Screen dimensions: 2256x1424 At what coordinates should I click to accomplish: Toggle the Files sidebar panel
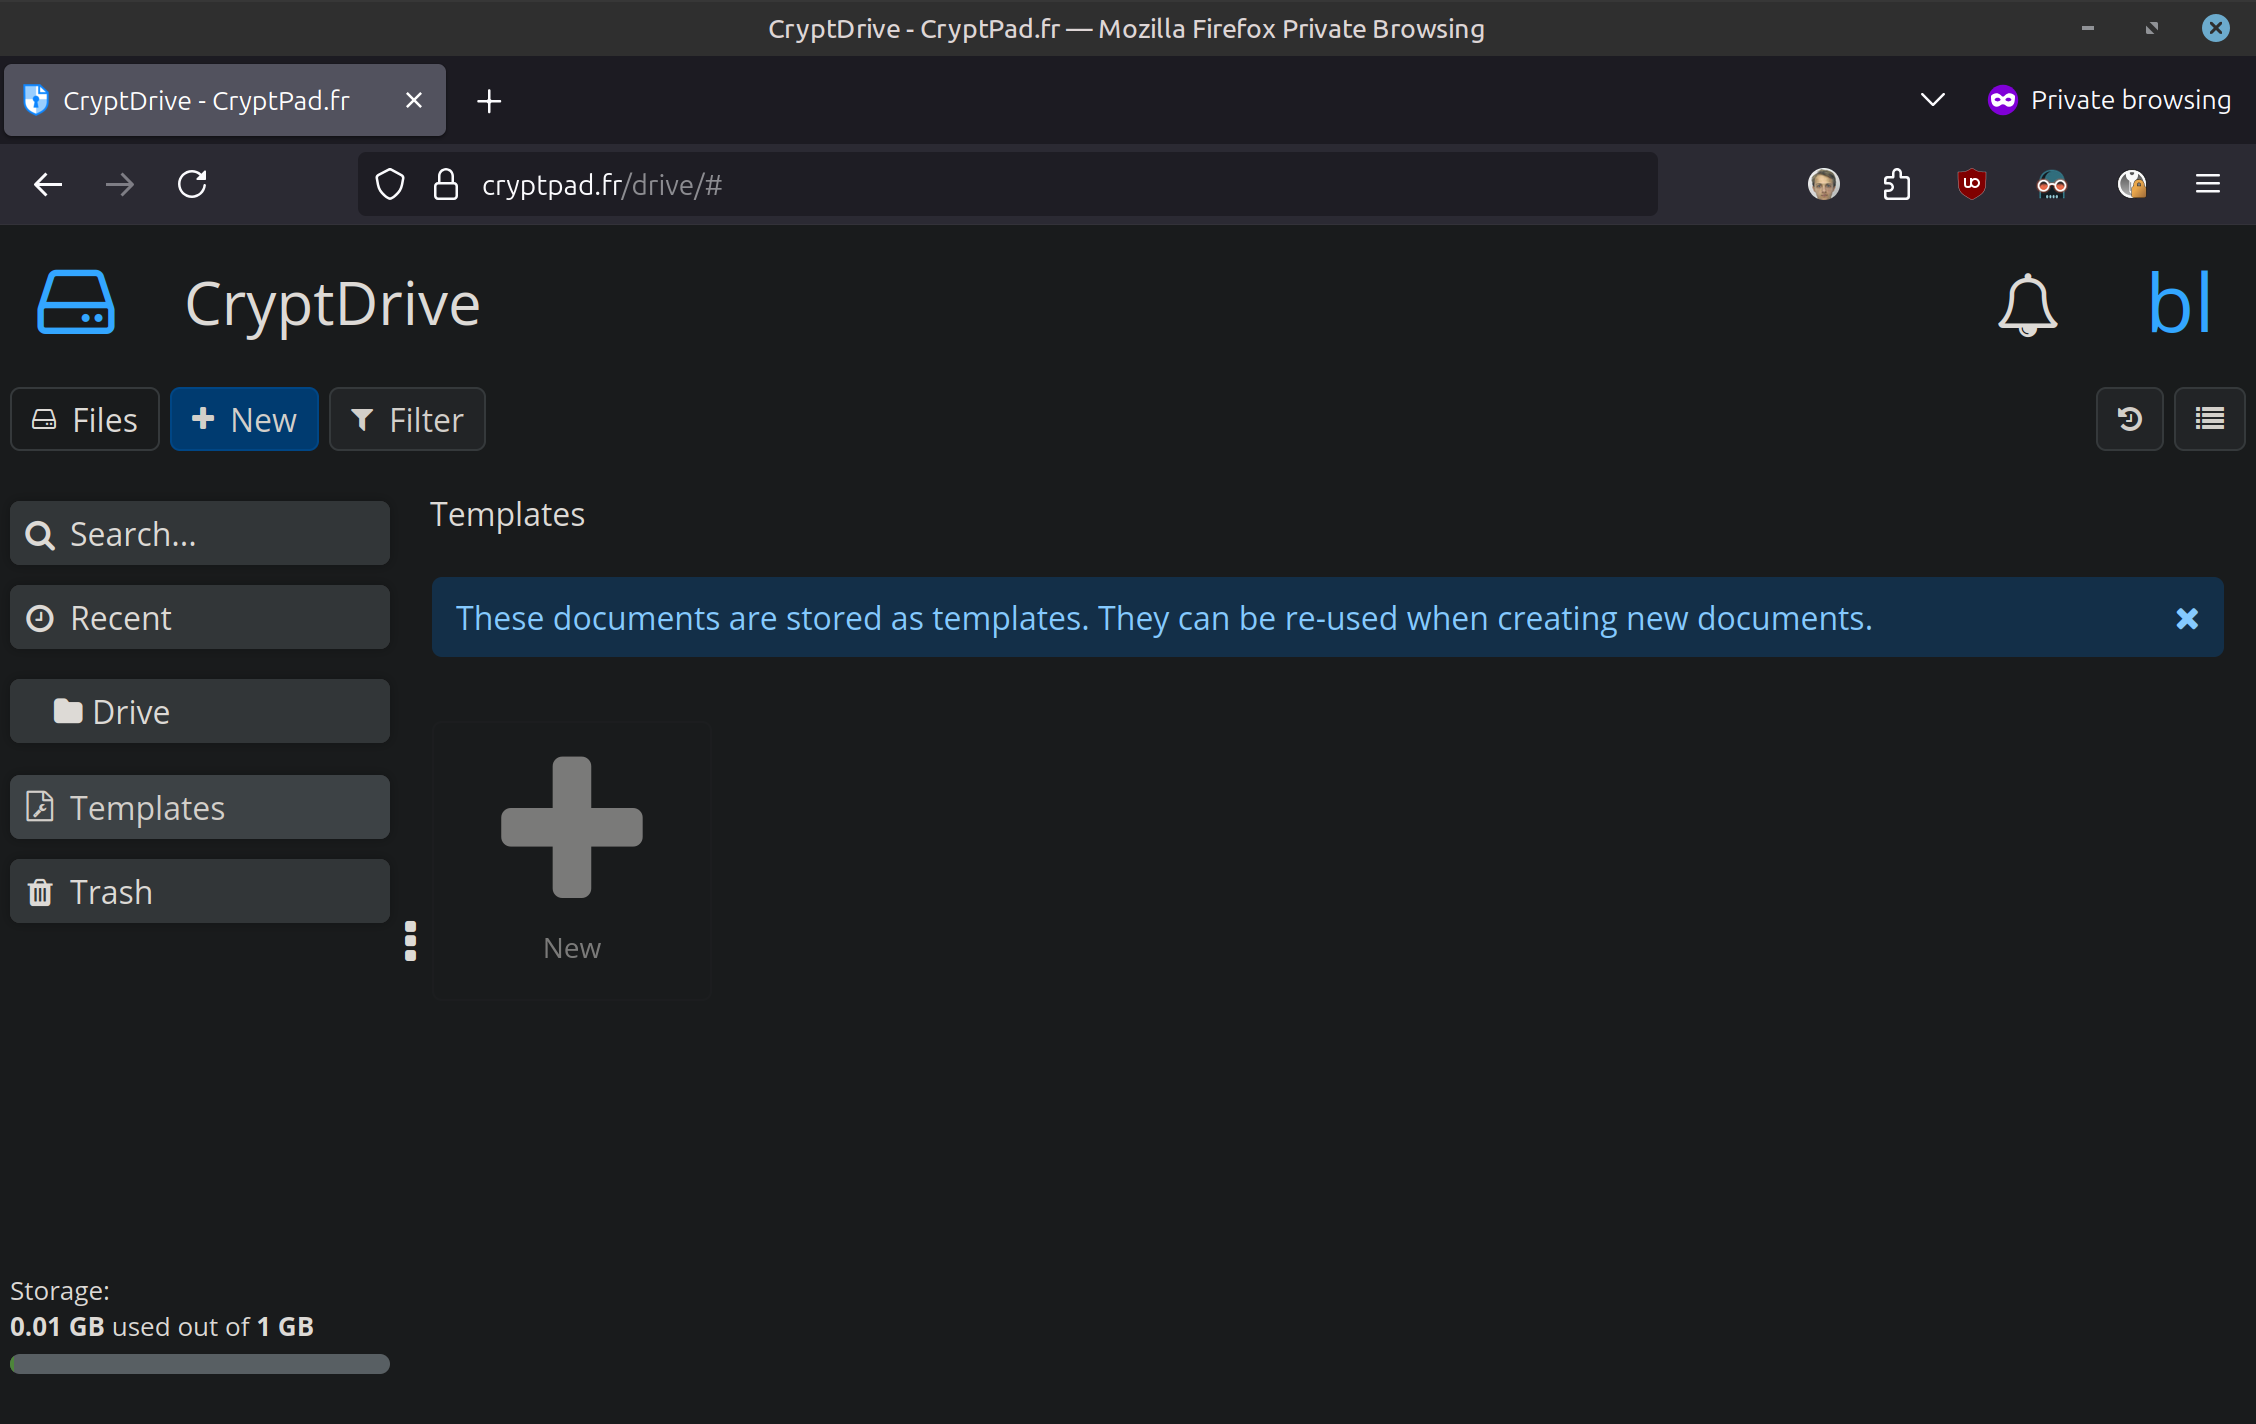(85, 419)
